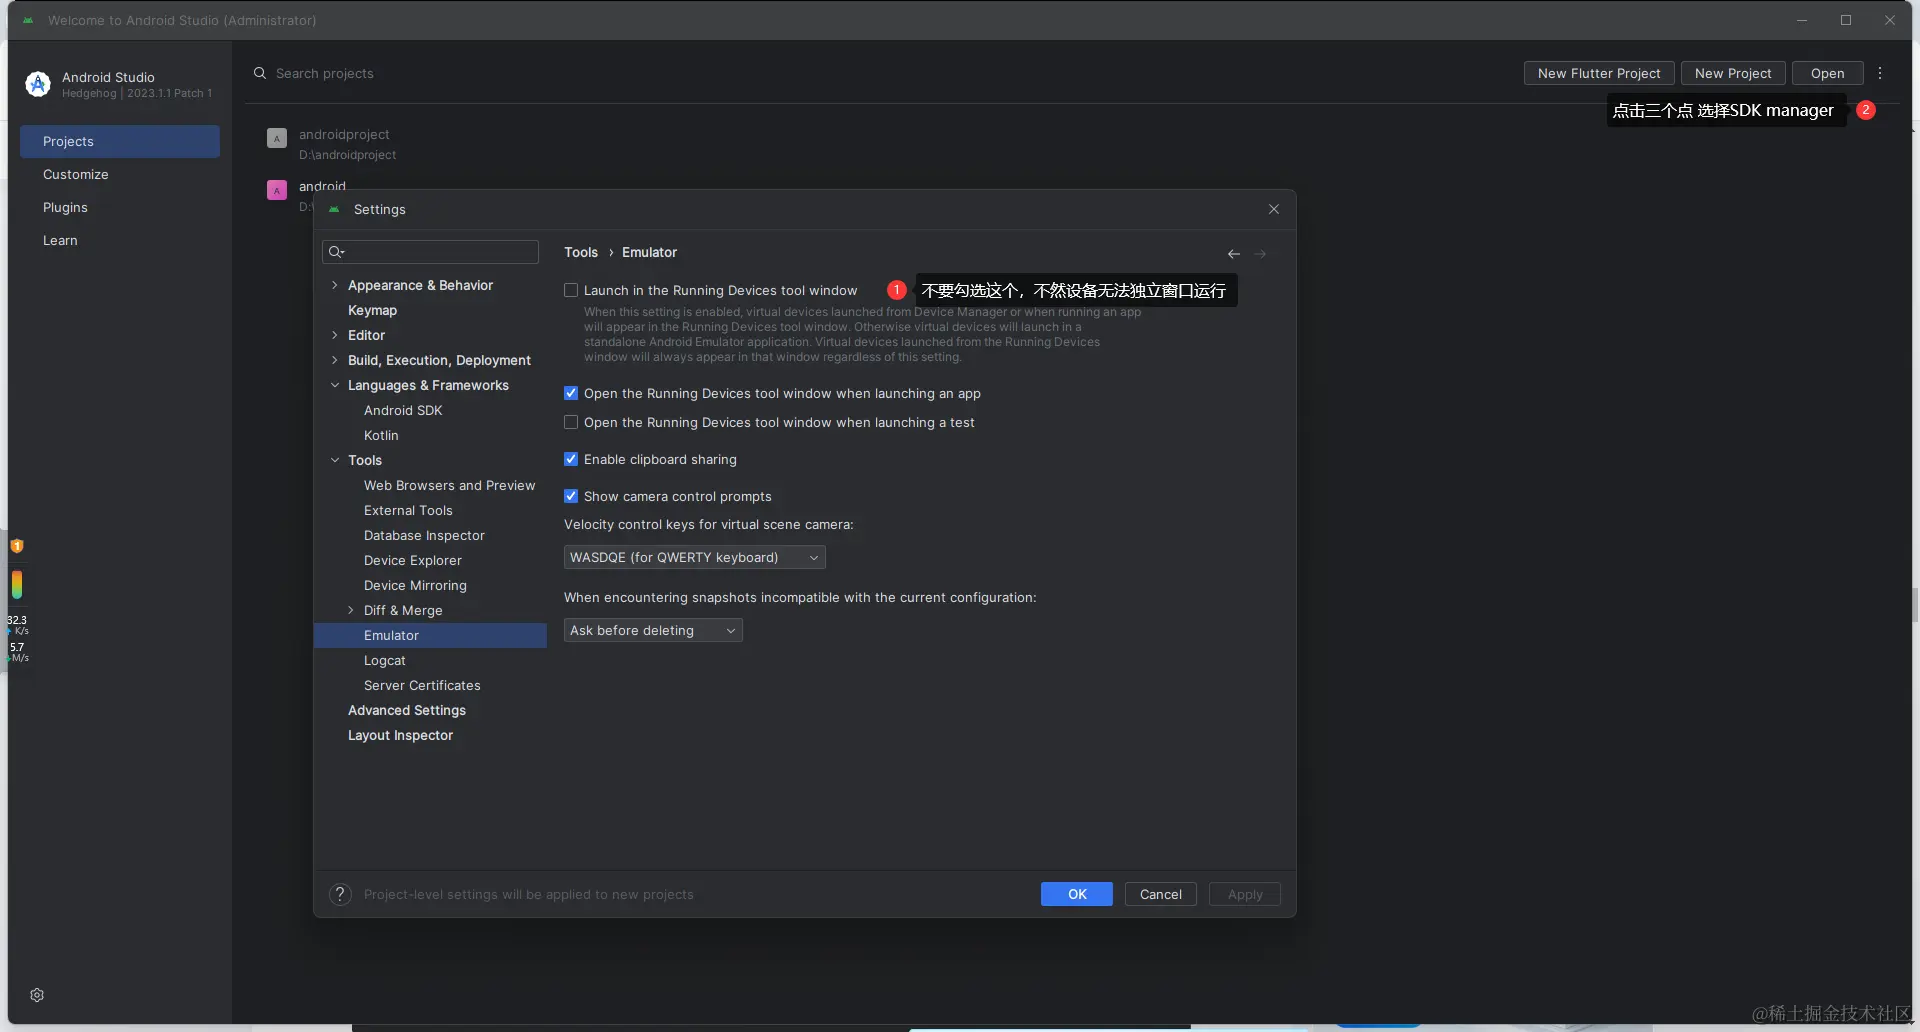Click the Android icon in the window title bar
Screen dimensions: 1920x1032
pos(28,20)
